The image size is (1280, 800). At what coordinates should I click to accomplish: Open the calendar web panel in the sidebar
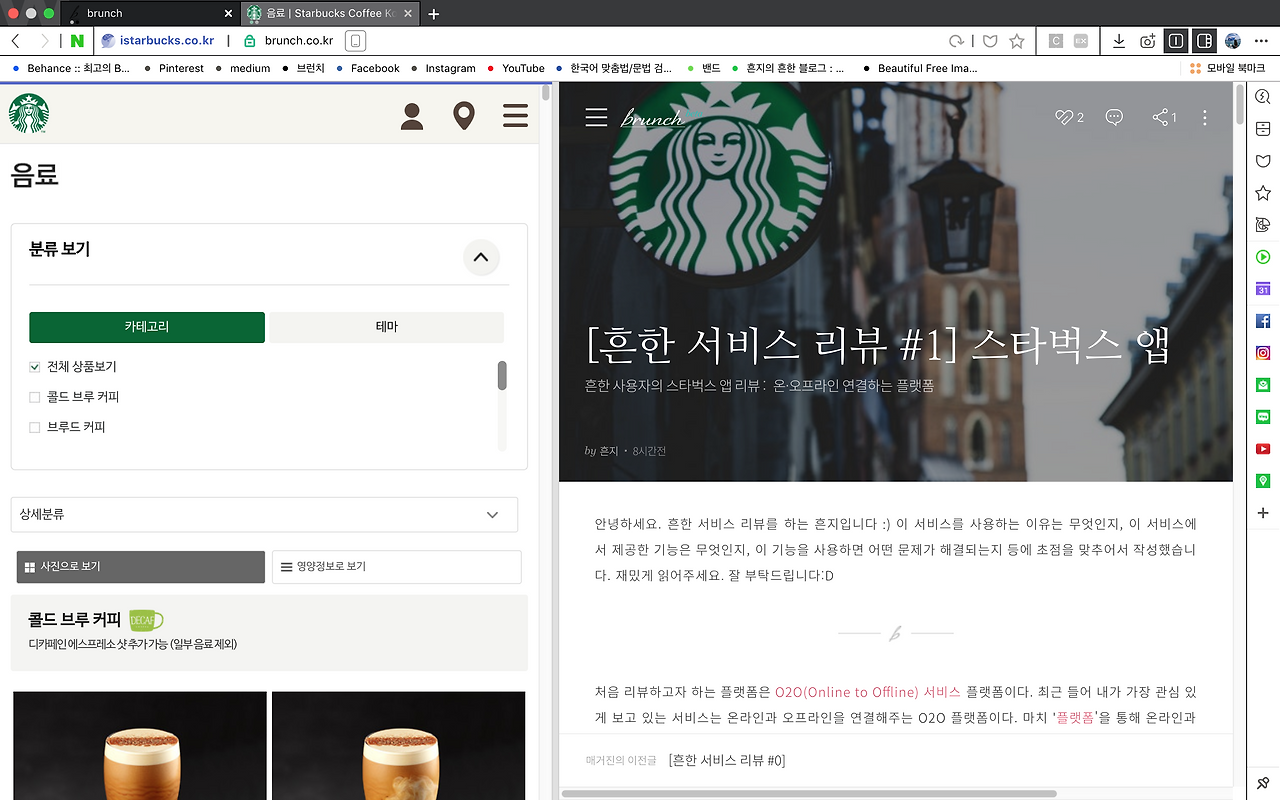pyautogui.click(x=1262, y=288)
